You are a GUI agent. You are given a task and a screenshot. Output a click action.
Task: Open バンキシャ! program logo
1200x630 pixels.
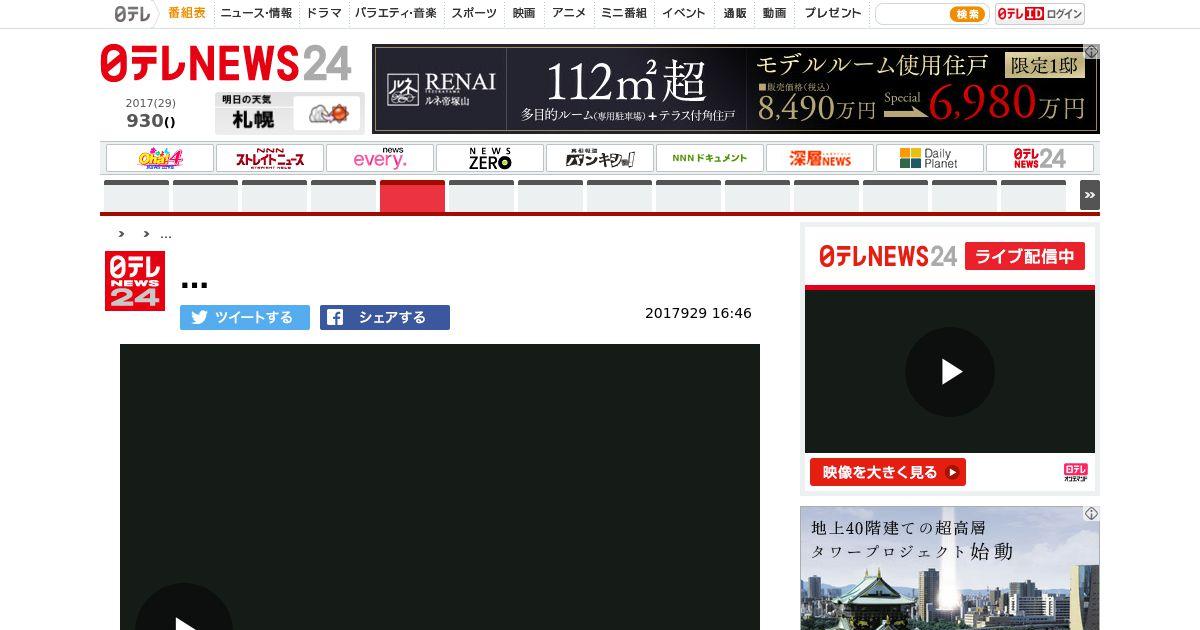point(600,158)
